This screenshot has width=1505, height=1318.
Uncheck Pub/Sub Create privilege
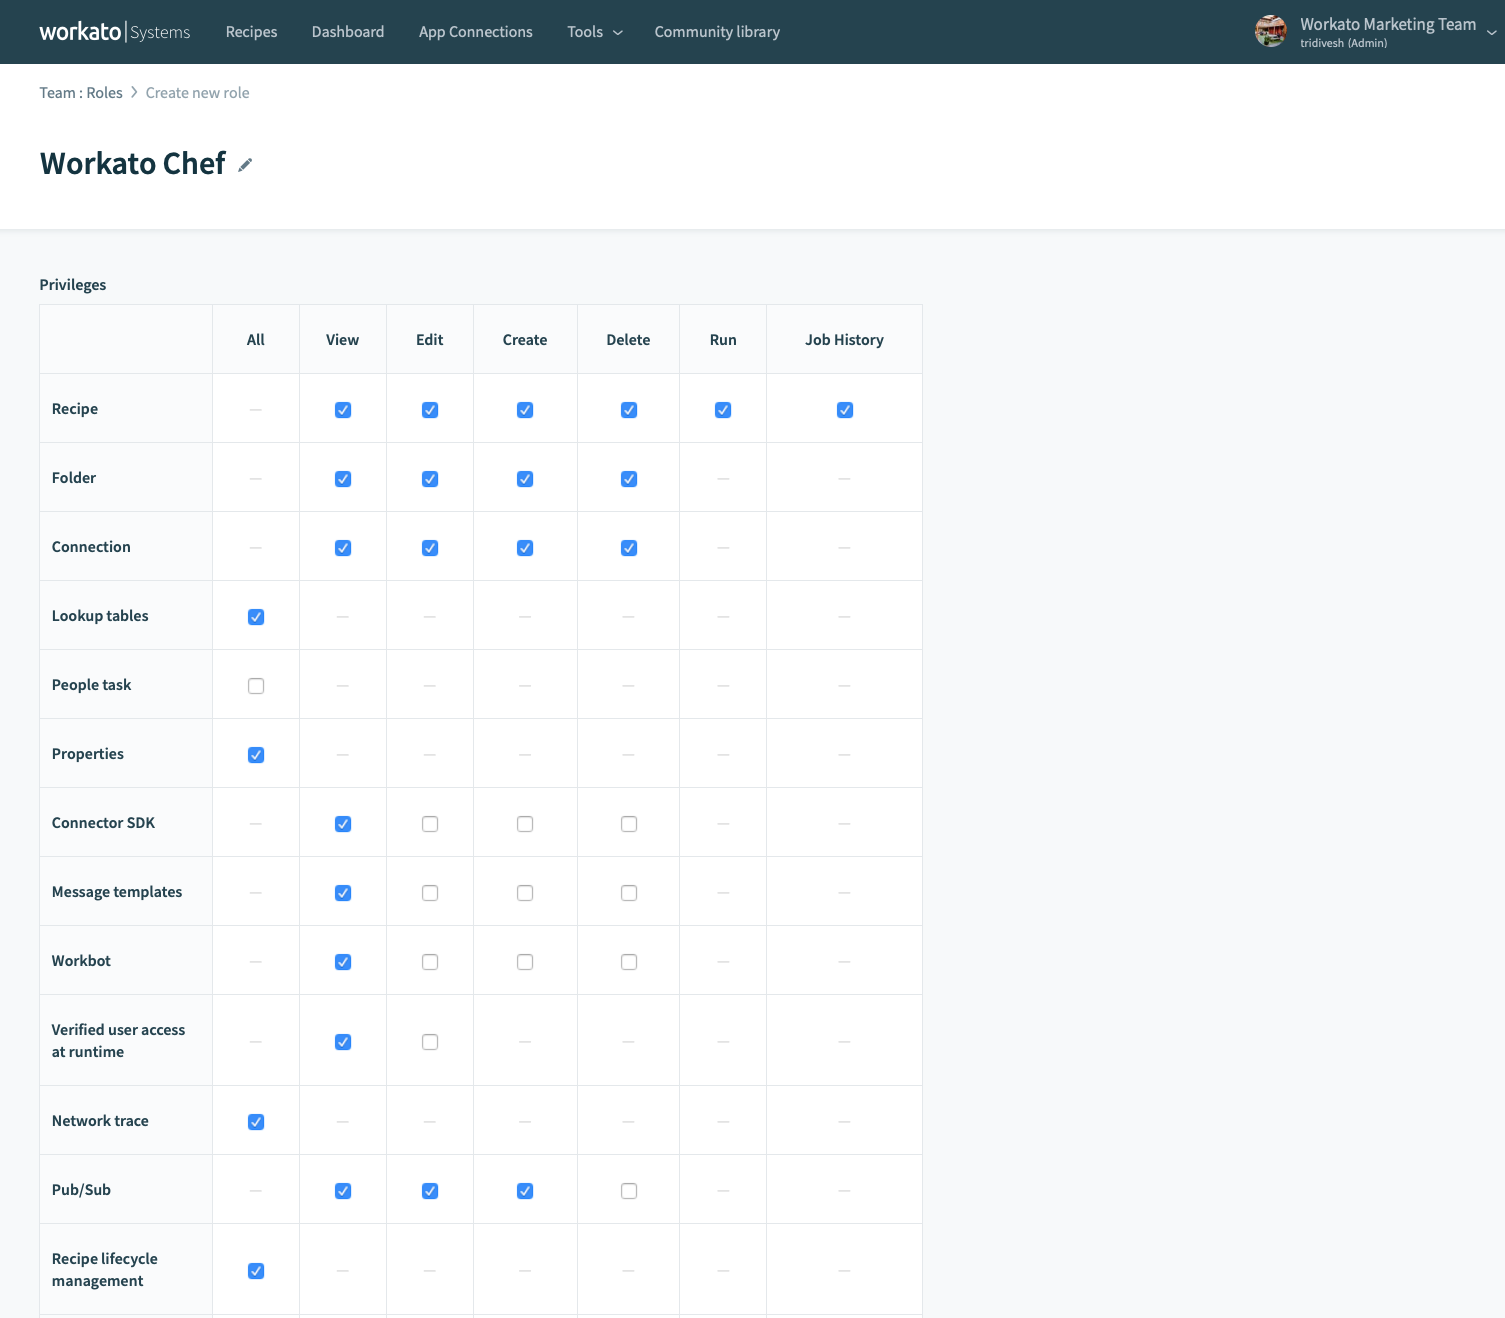click(525, 1191)
